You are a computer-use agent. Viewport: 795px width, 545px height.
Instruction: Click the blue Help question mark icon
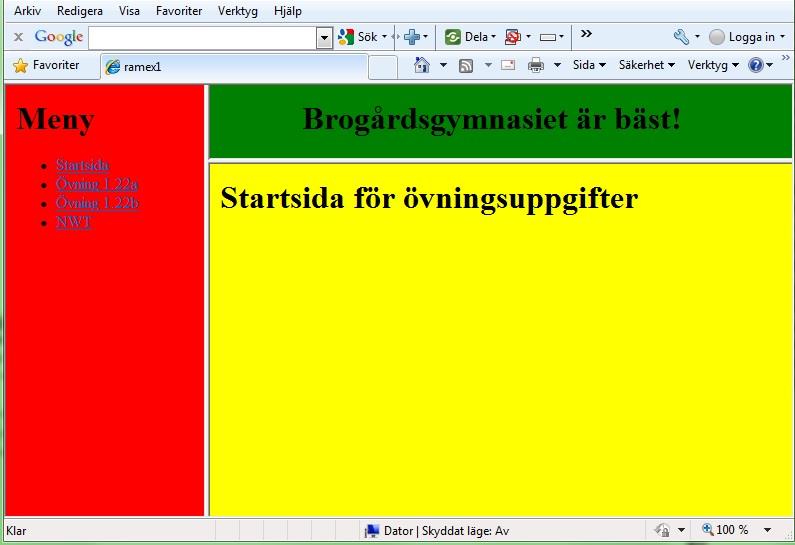pos(755,65)
